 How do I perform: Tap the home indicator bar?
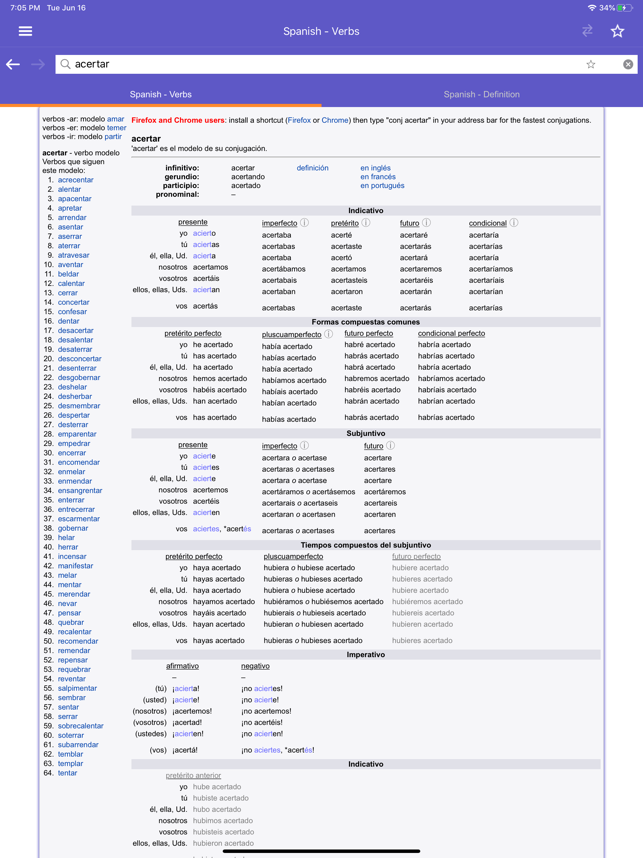click(321, 851)
